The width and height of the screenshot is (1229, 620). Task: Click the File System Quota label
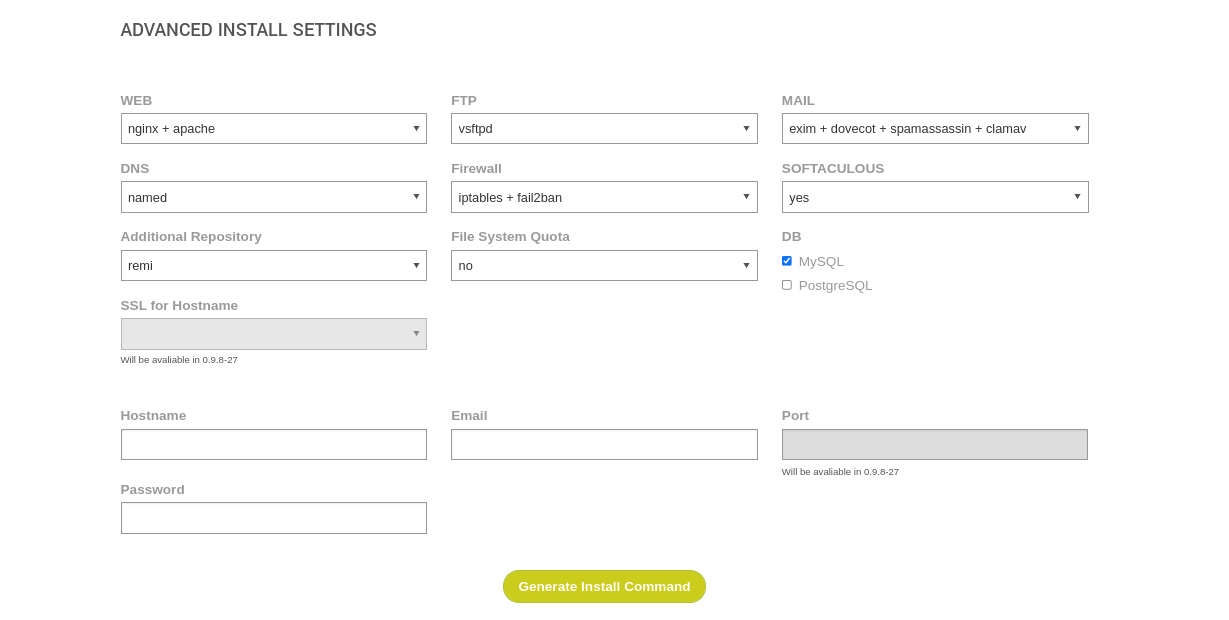click(510, 236)
